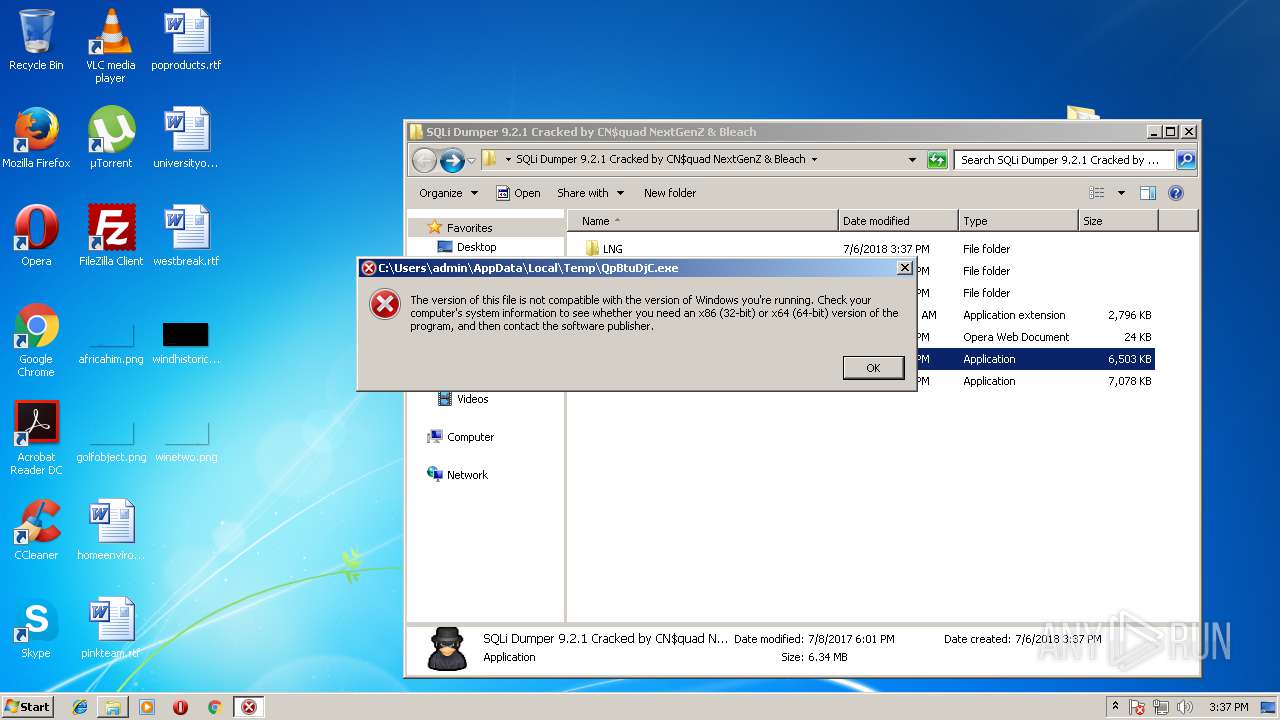Sort by Type column header
Viewport: 1280px width, 720px height.
(1018, 221)
